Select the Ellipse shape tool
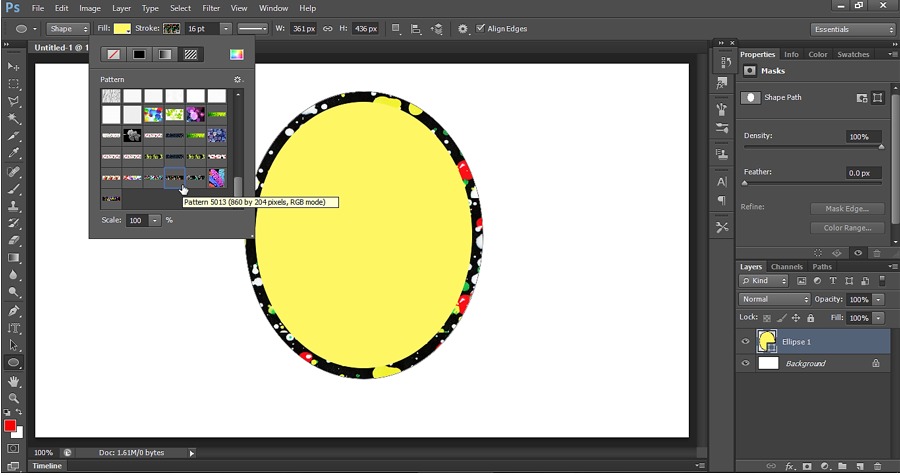The image size is (900, 475). pyautogui.click(x=13, y=363)
